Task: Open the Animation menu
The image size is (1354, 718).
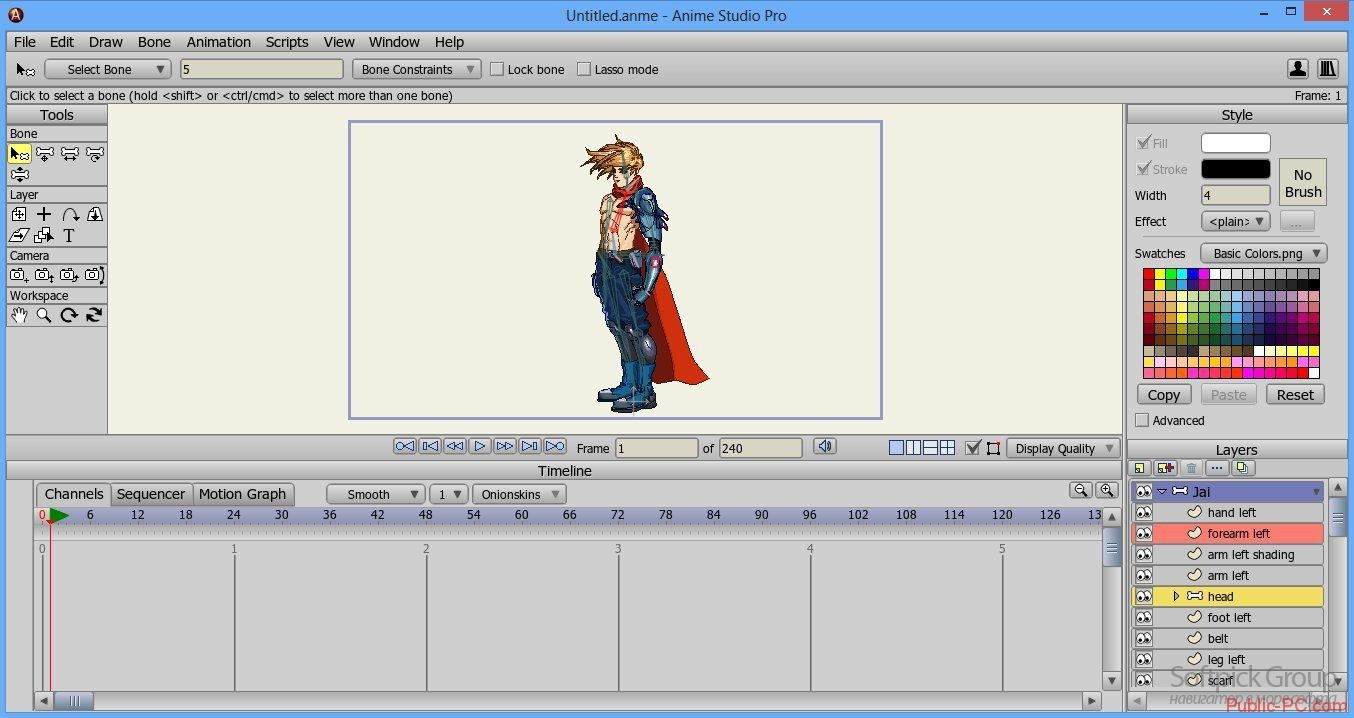Action: pos(218,42)
